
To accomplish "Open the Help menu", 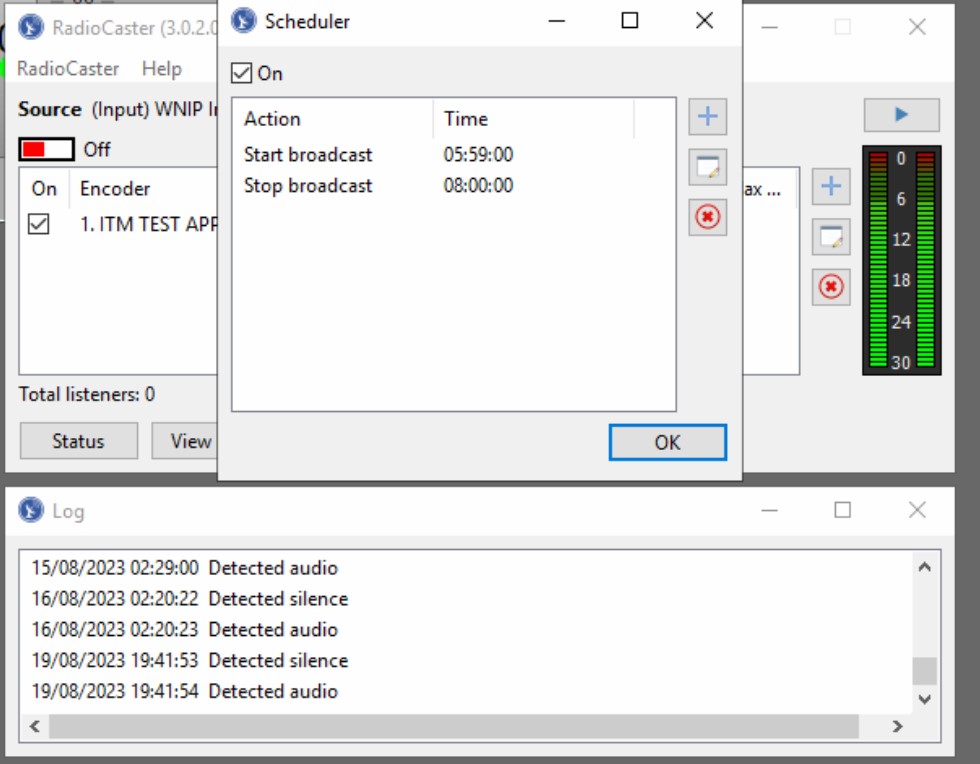I will pos(162,68).
